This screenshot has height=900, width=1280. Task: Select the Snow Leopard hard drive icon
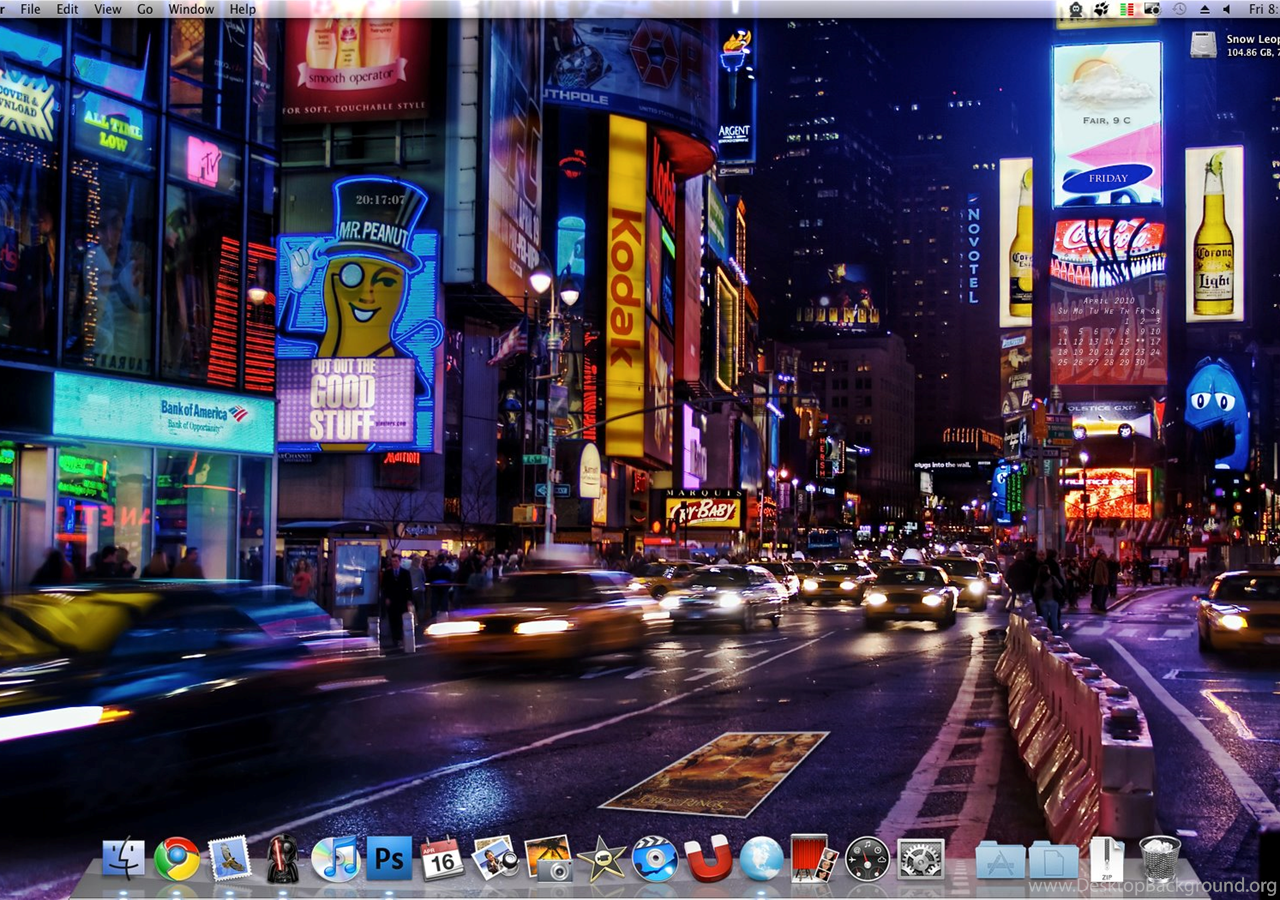click(x=1204, y=44)
